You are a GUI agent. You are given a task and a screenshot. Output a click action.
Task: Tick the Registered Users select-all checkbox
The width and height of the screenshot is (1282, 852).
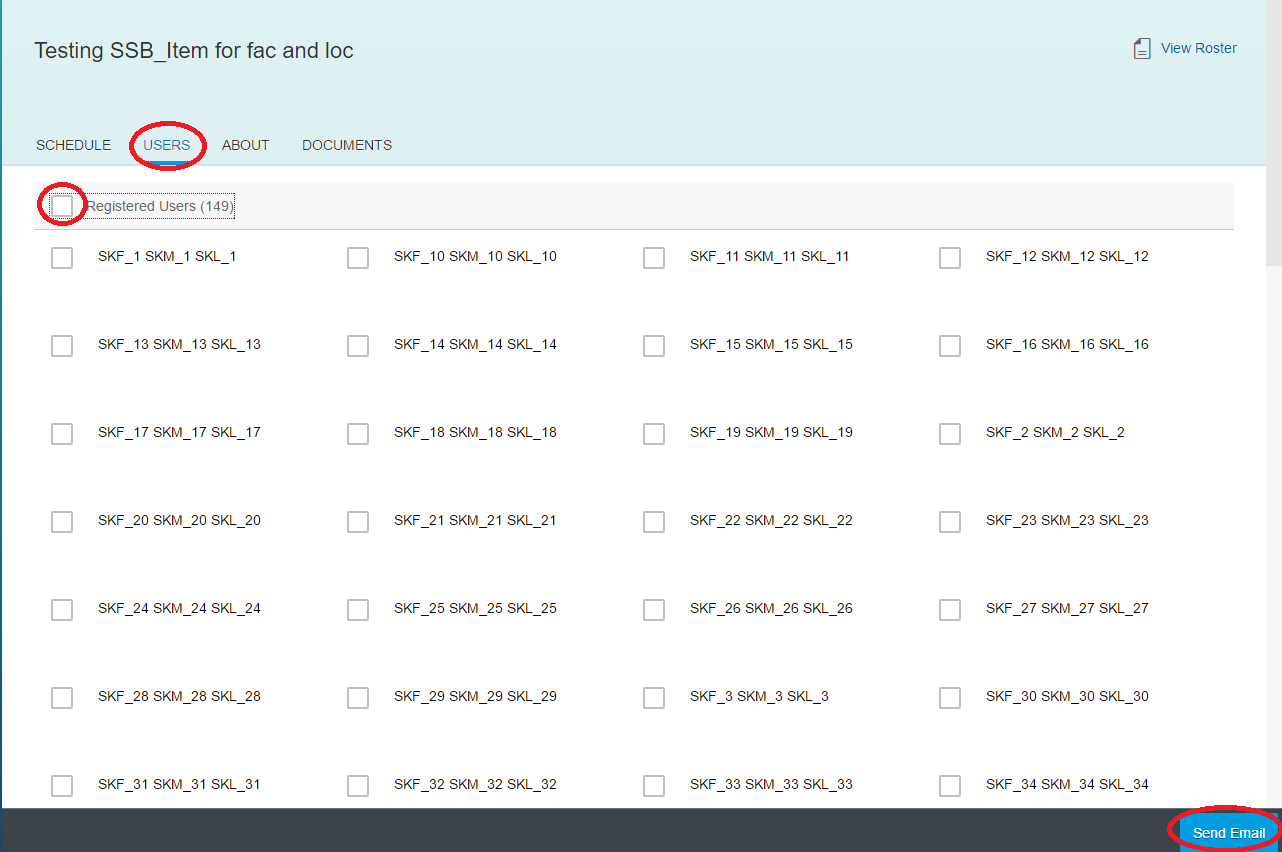click(62, 205)
